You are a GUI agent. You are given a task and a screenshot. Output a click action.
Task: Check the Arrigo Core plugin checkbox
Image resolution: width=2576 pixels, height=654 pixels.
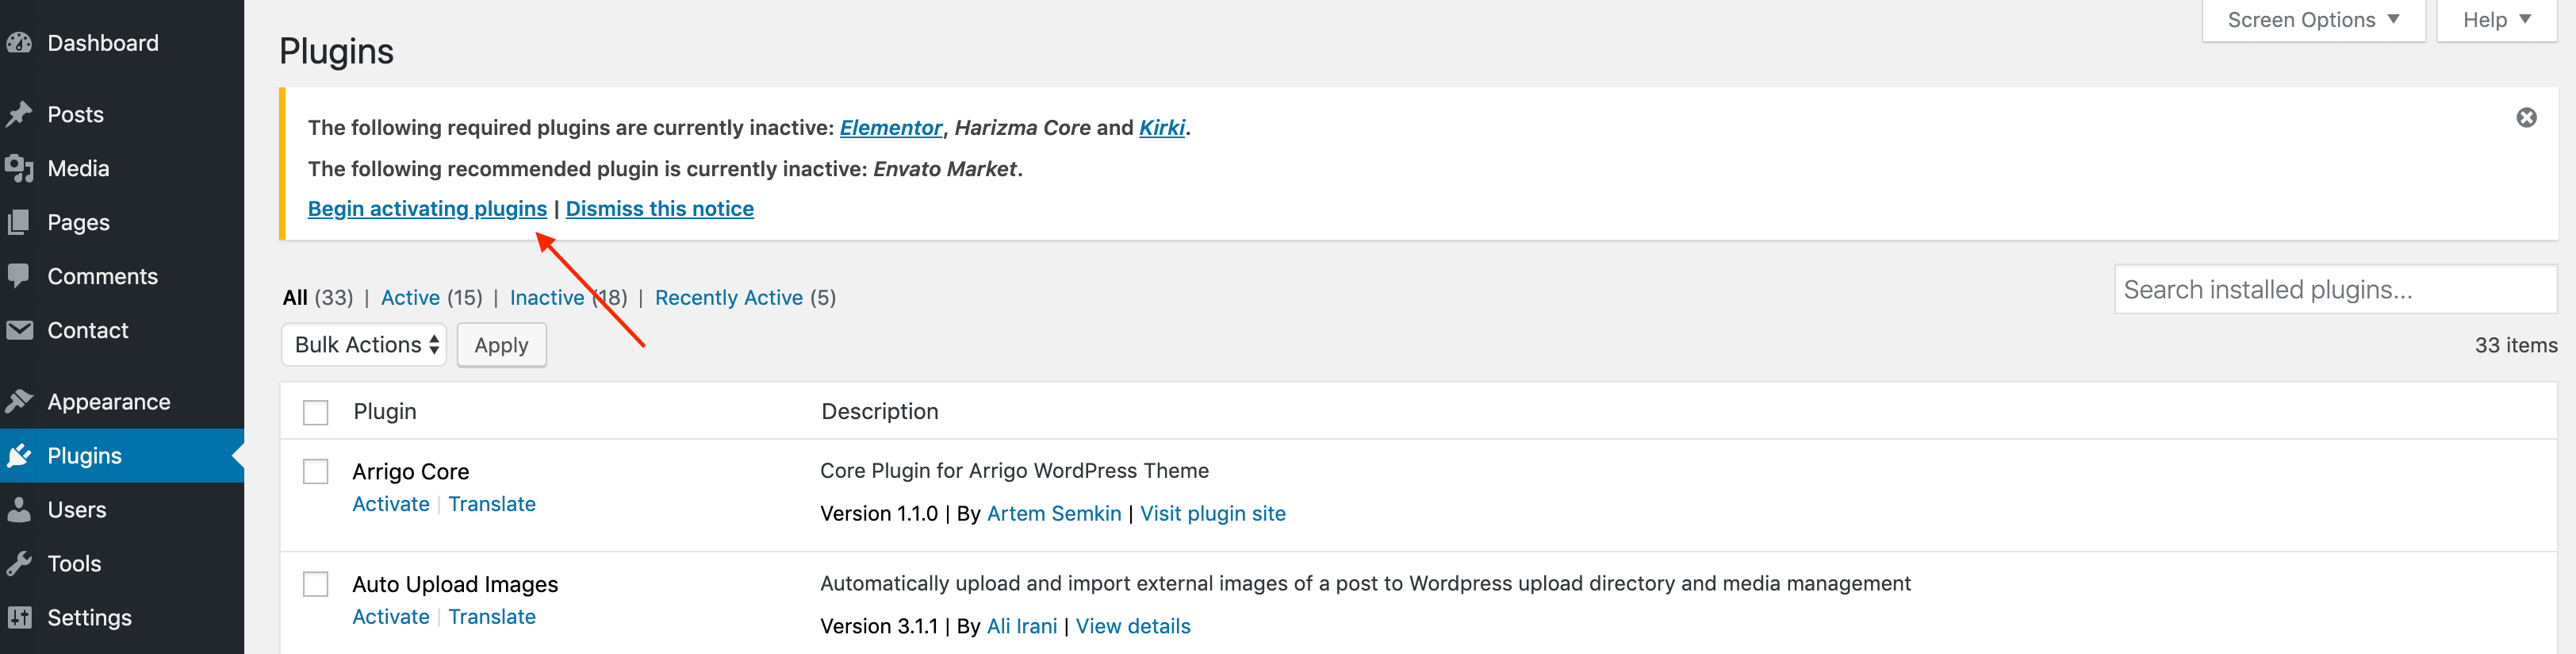[x=316, y=471]
